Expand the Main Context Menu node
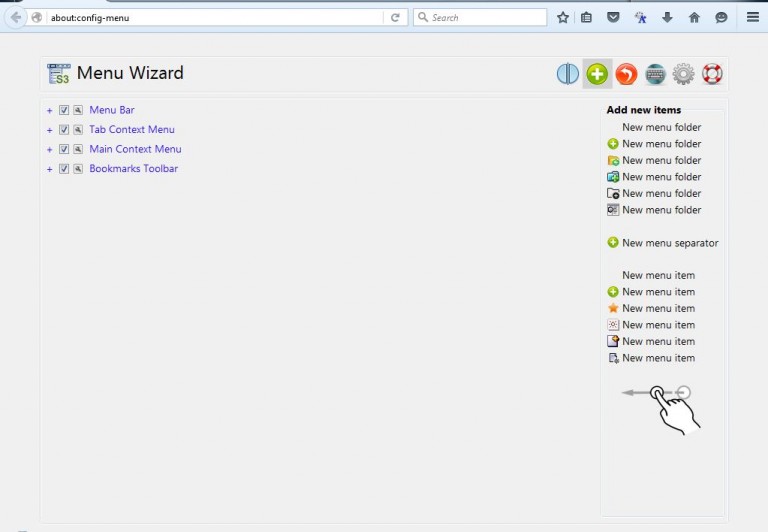 49,150
